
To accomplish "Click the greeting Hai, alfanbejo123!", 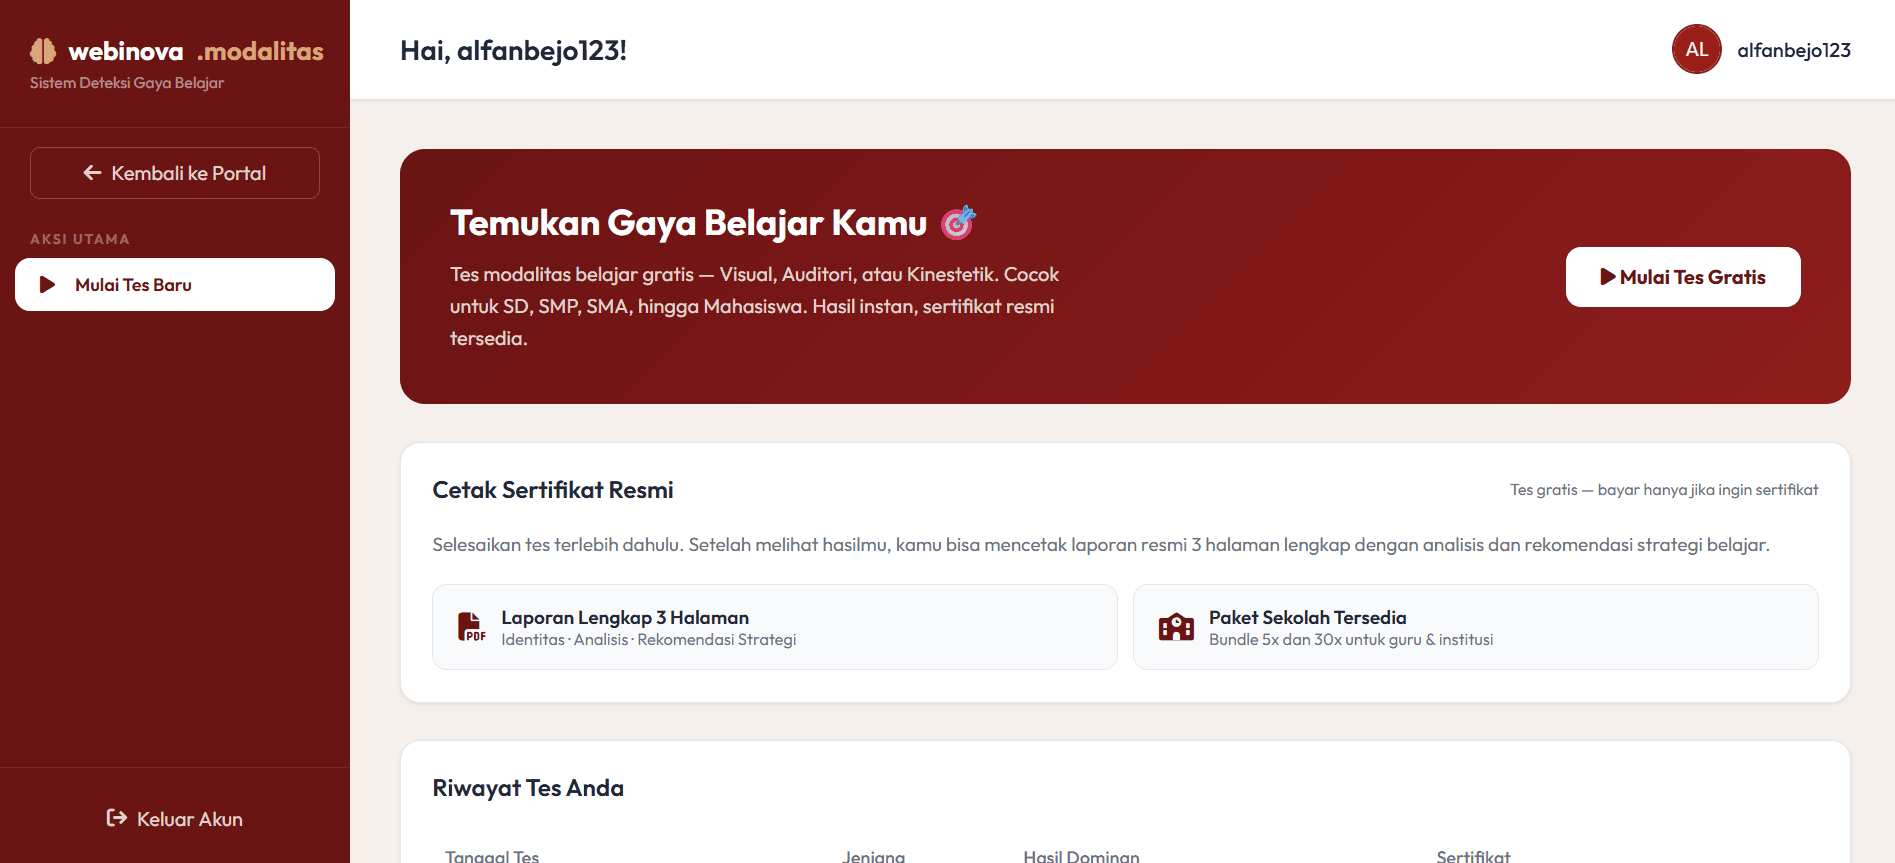I will [513, 50].
